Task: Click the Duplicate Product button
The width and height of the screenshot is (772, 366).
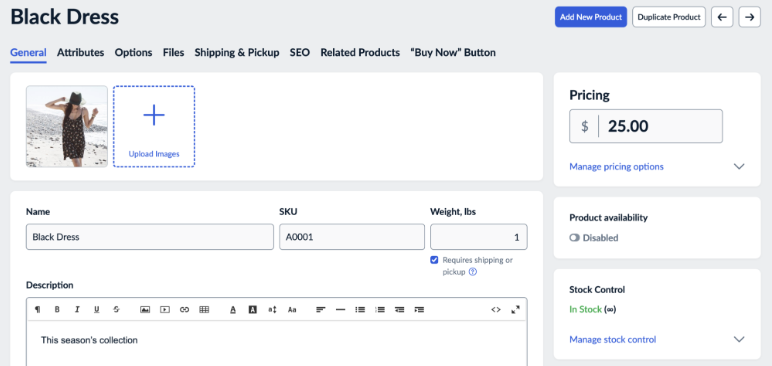Action: pyautogui.click(x=669, y=17)
